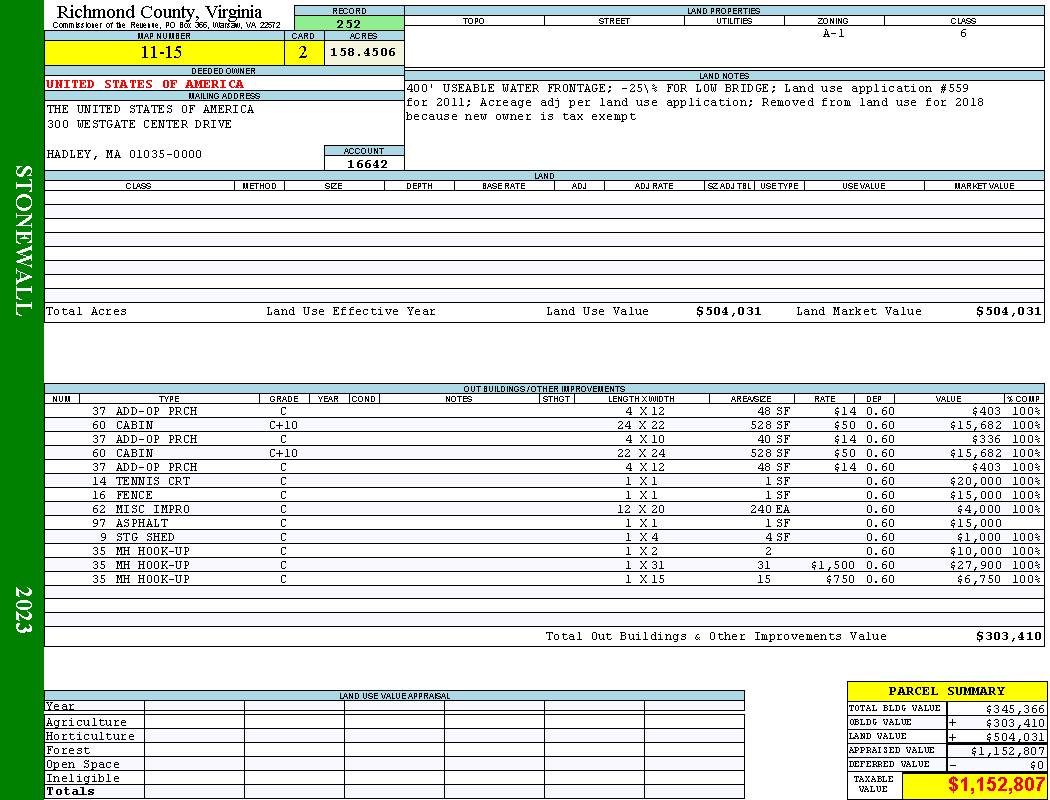
Task: Click the land class value 6
Action: coord(963,33)
